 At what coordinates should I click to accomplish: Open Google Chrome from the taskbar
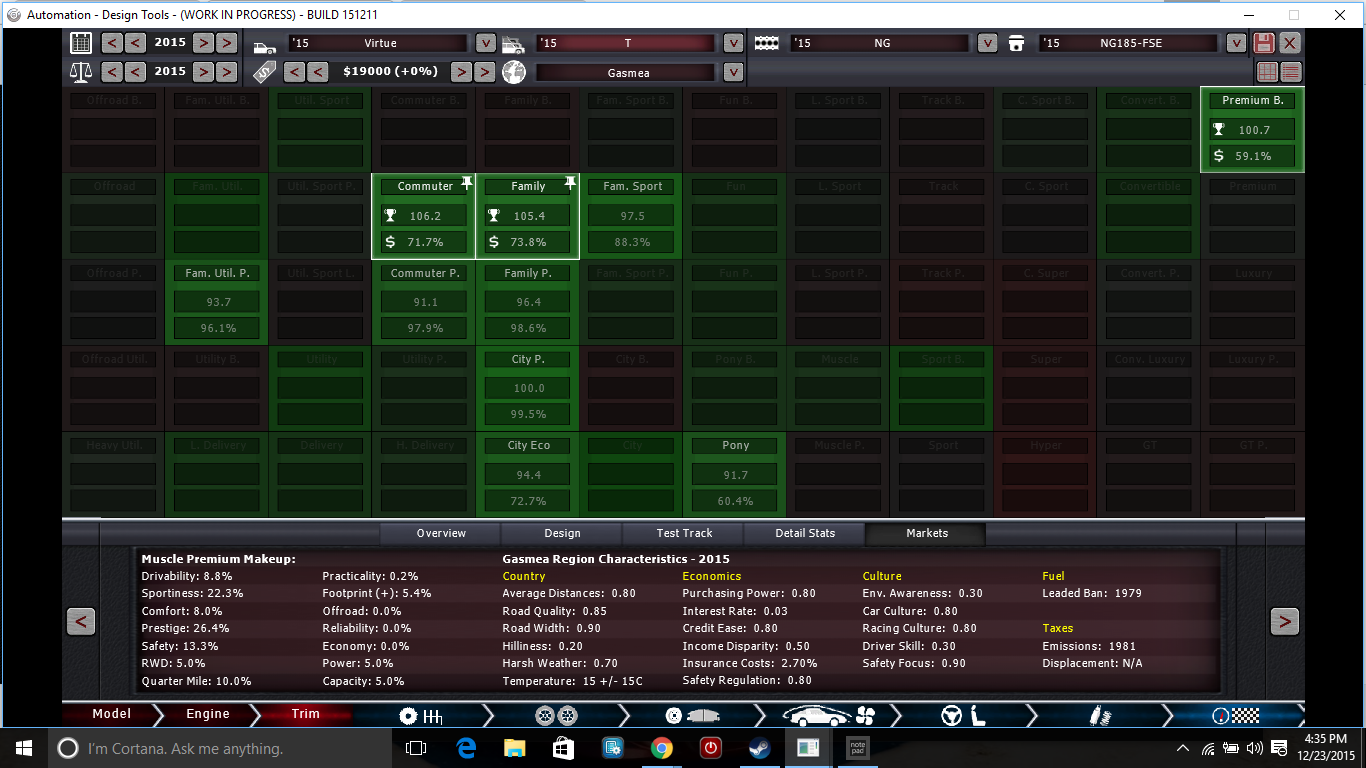(x=661, y=748)
